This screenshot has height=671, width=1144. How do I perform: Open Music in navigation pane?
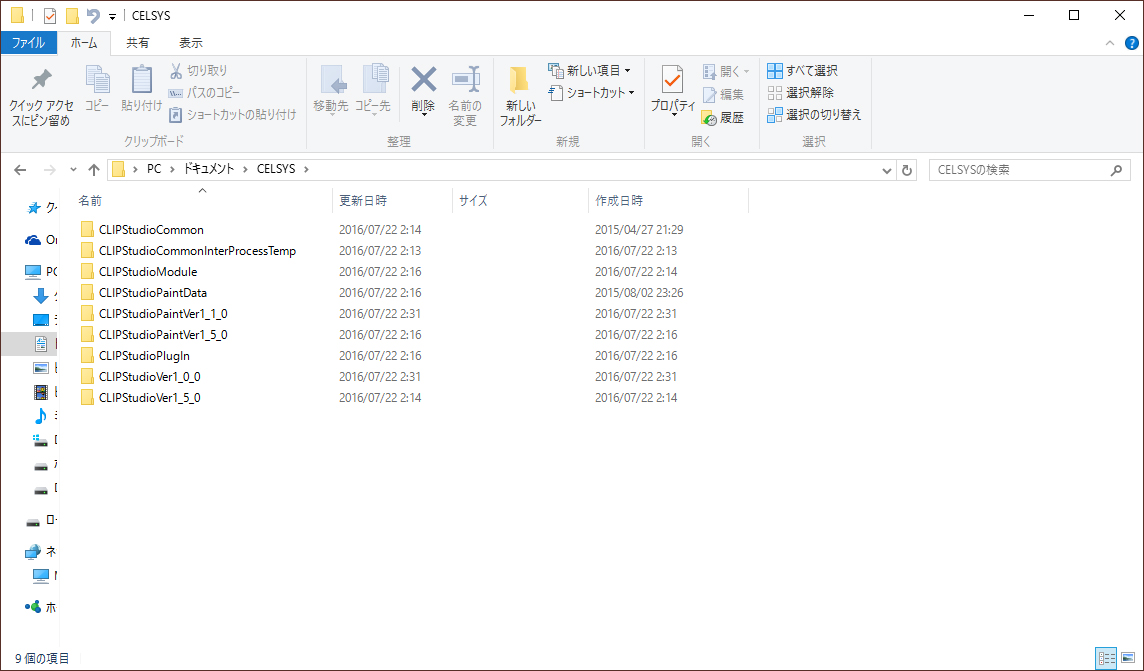(41, 416)
